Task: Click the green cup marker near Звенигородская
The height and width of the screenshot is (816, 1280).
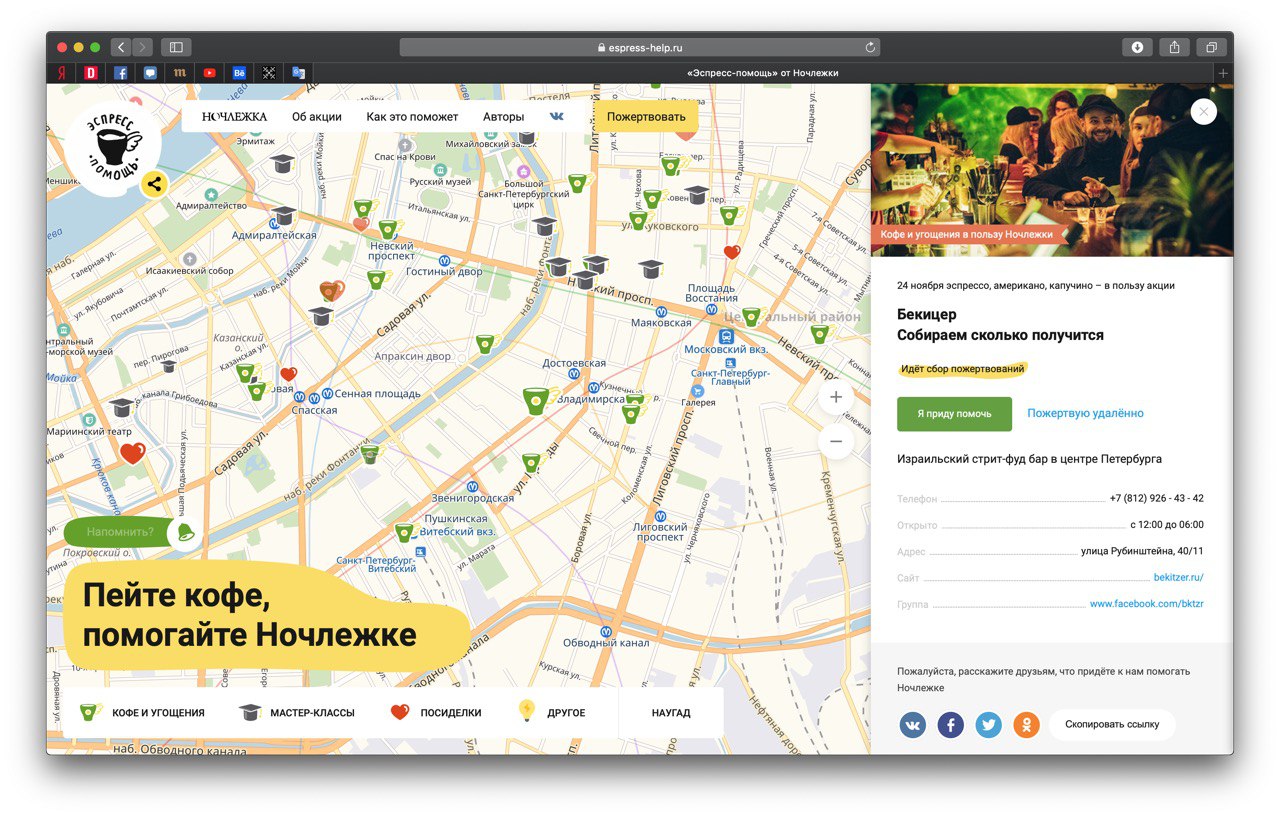Action: tap(531, 462)
